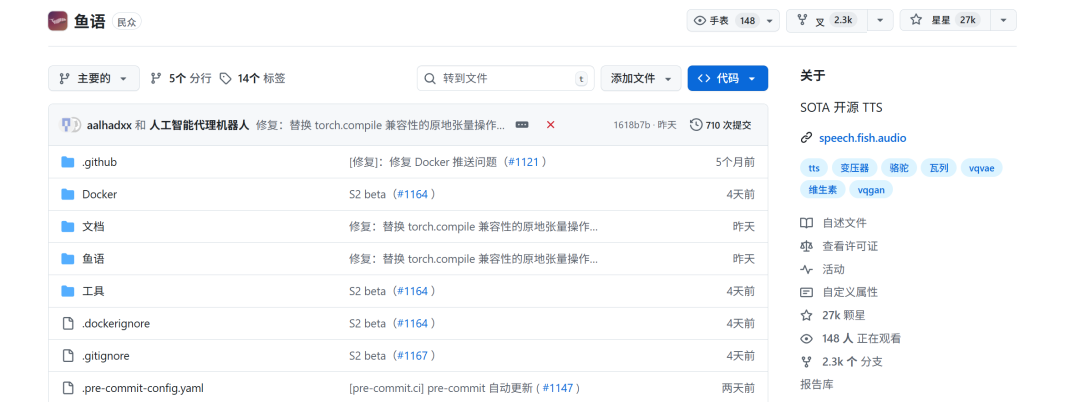Select the tts topic tag

coord(814,168)
